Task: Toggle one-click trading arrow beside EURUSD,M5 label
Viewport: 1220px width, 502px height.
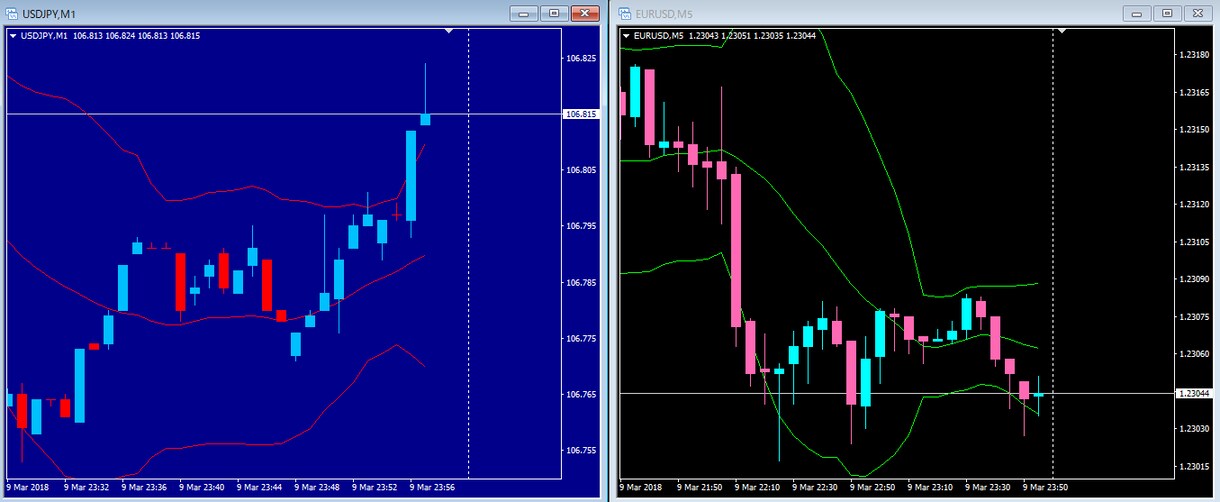Action: [x=626, y=36]
